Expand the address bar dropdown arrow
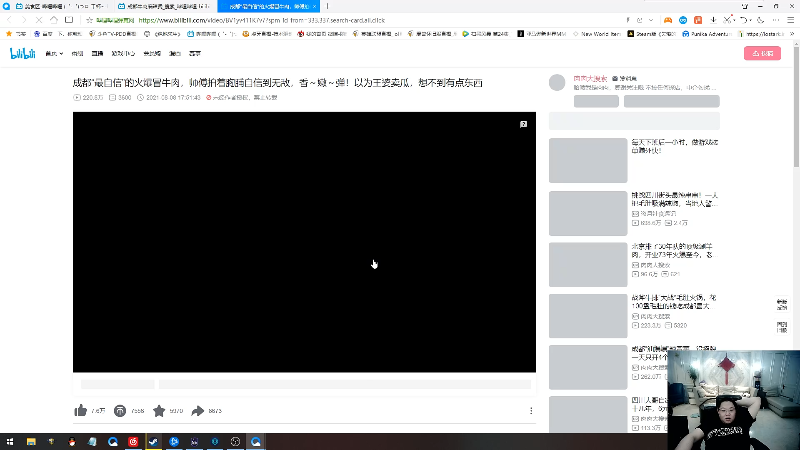Viewport: 800px width, 450px height. pos(651,20)
